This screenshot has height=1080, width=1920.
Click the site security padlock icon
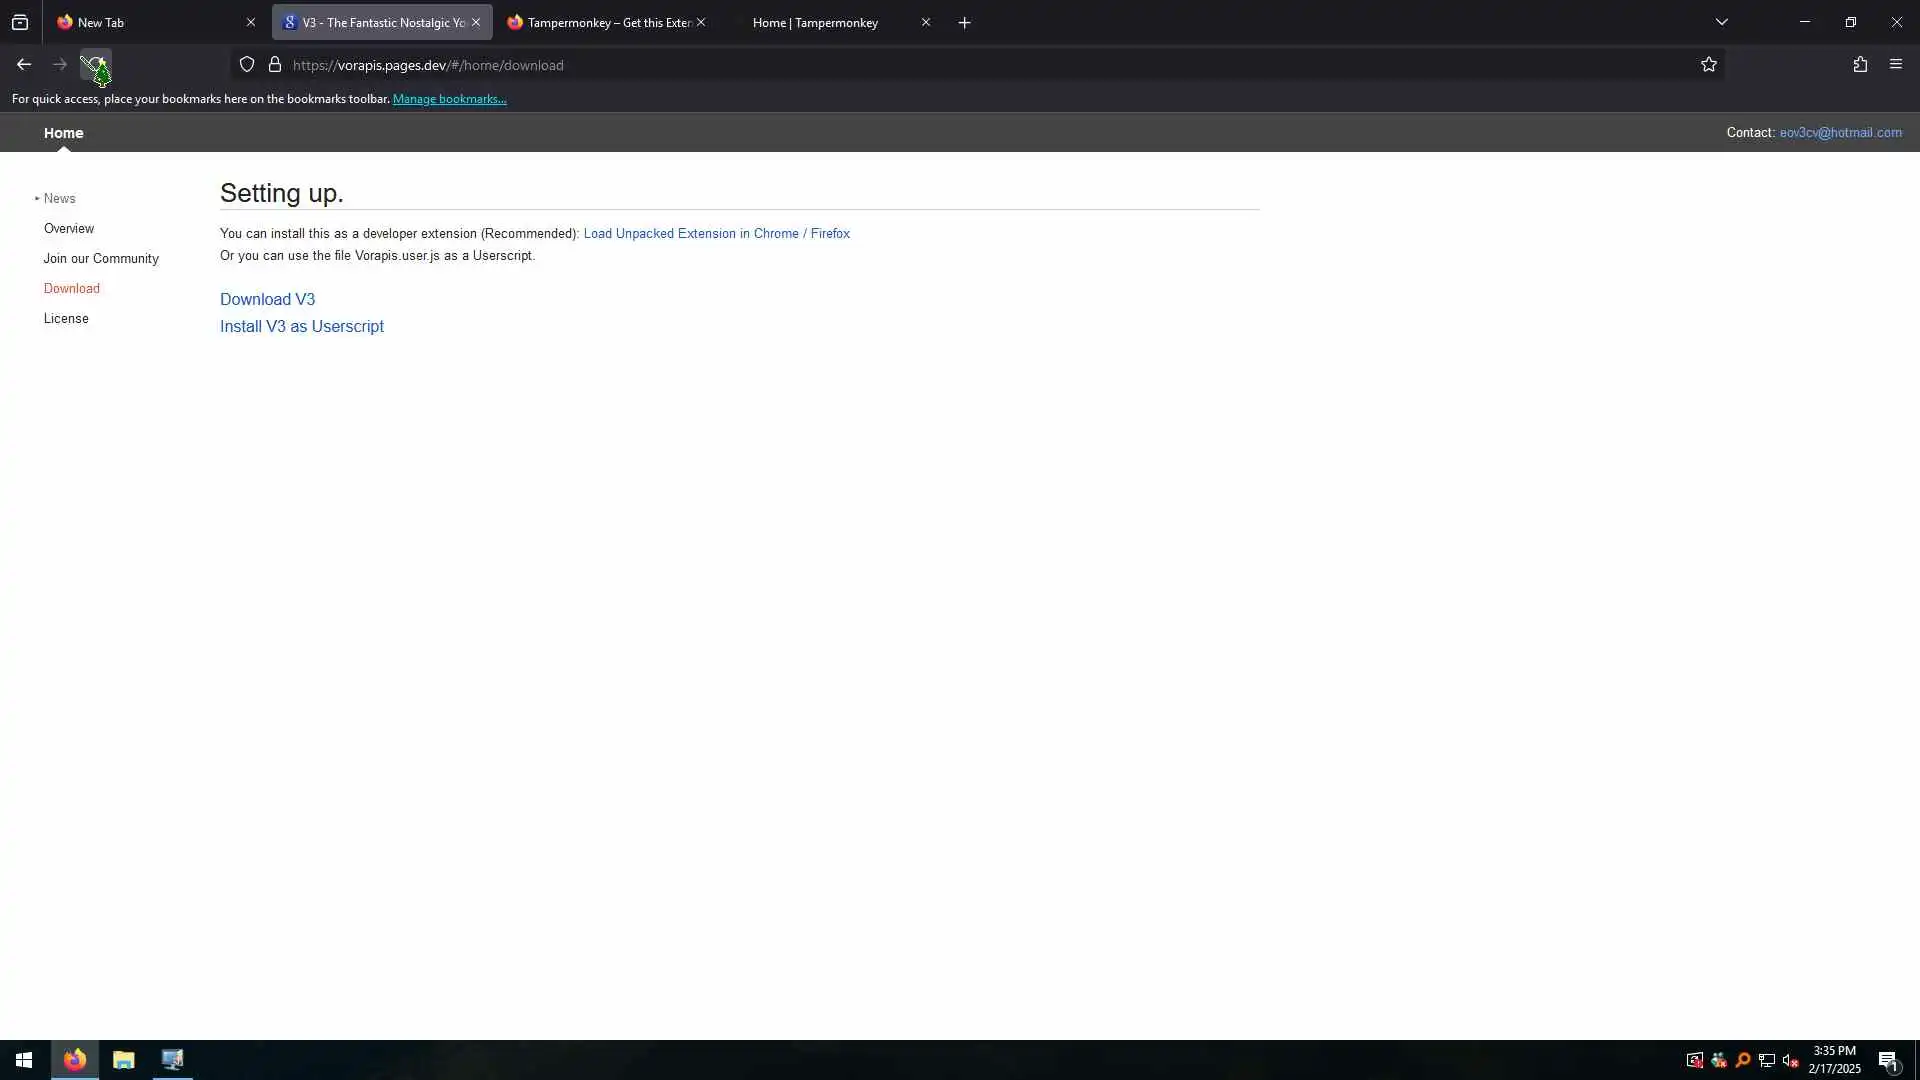click(275, 65)
